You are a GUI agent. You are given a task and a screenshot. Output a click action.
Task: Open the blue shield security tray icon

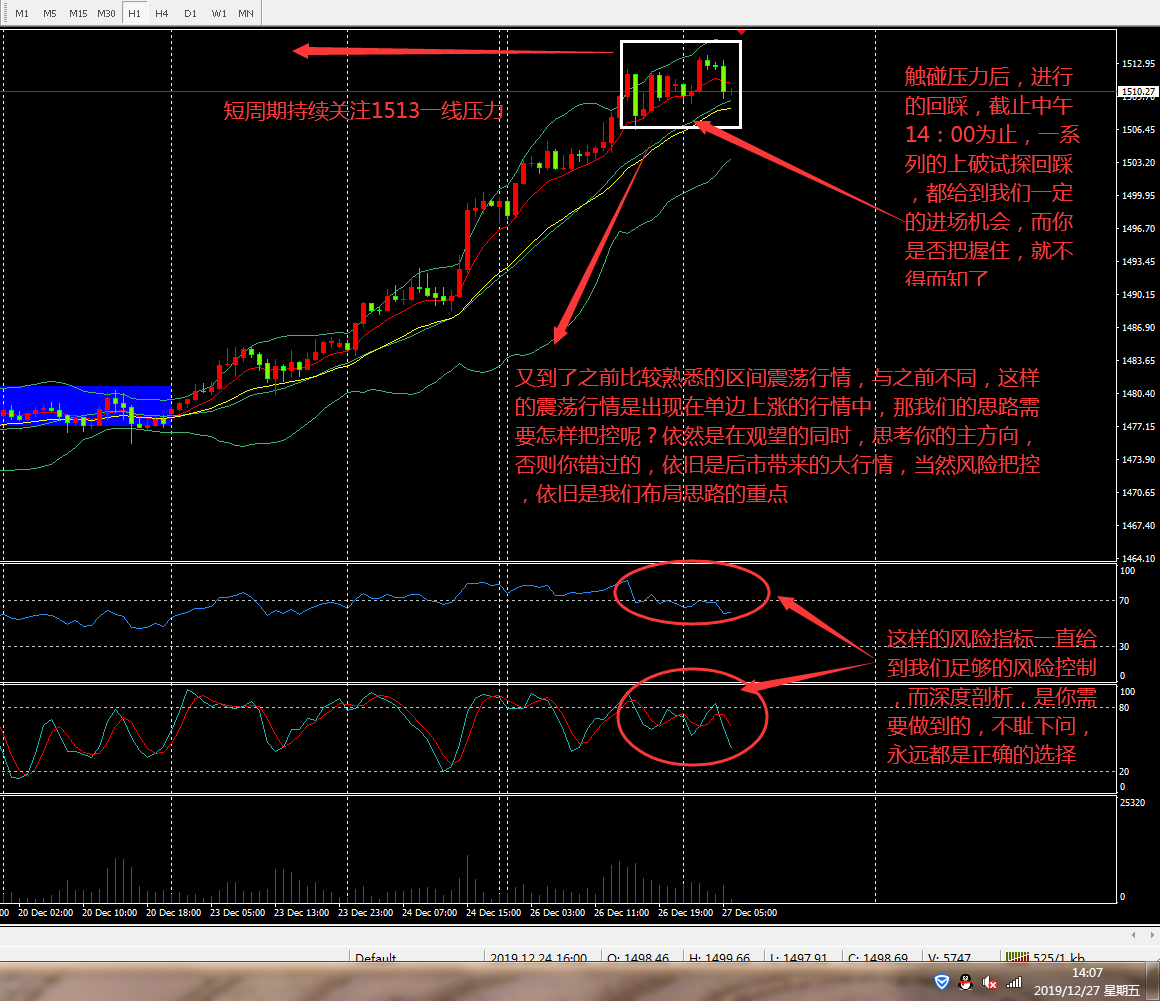pos(942,982)
